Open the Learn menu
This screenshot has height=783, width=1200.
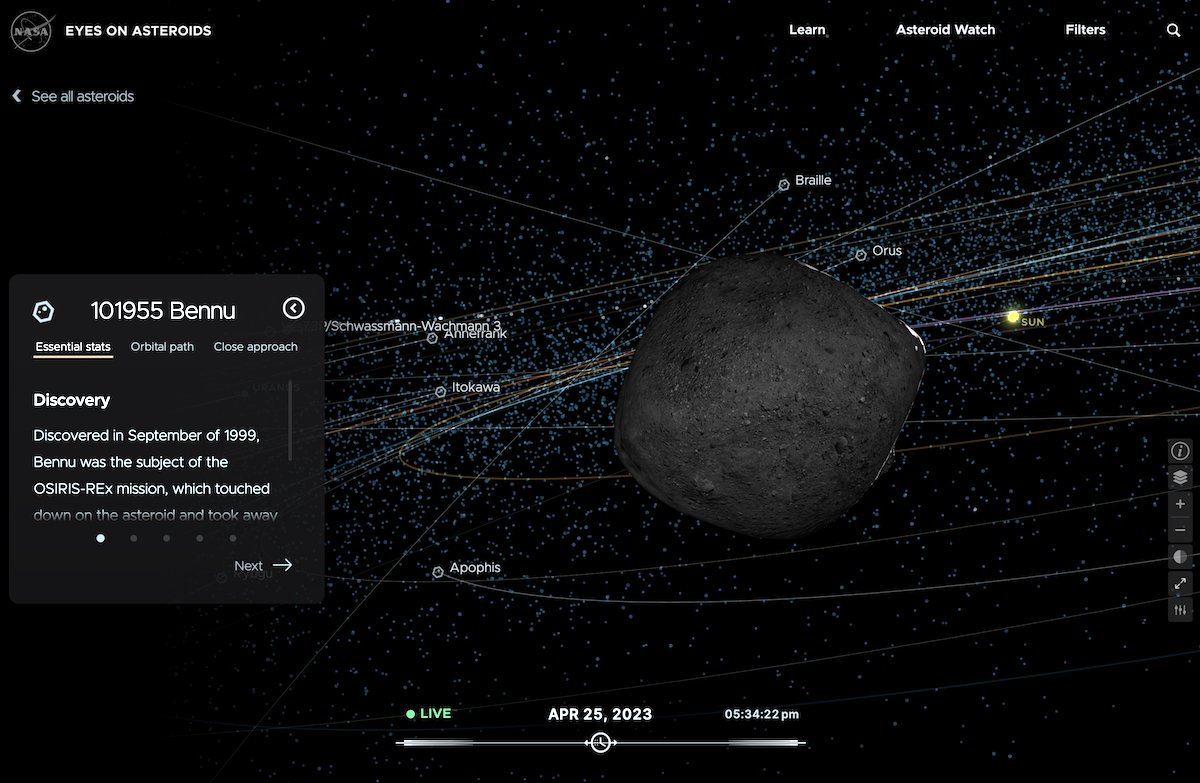click(807, 30)
